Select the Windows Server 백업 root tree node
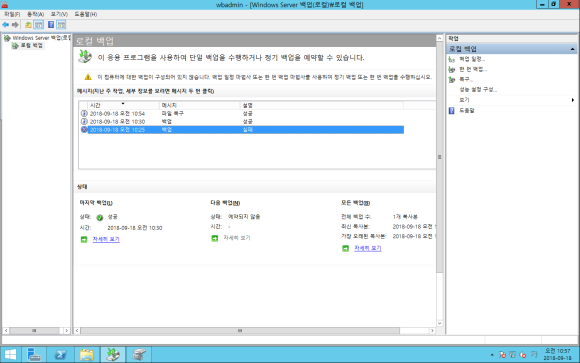The image size is (580, 363). 41,38
